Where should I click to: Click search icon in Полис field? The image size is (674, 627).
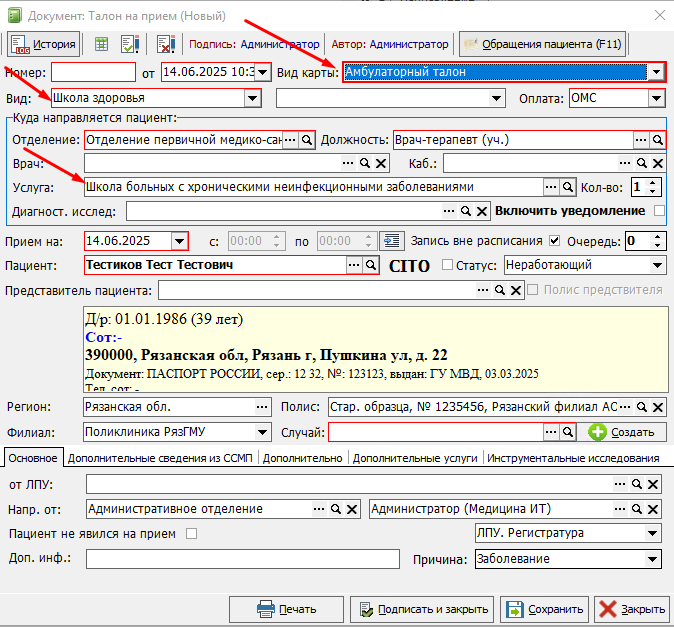(x=642, y=407)
